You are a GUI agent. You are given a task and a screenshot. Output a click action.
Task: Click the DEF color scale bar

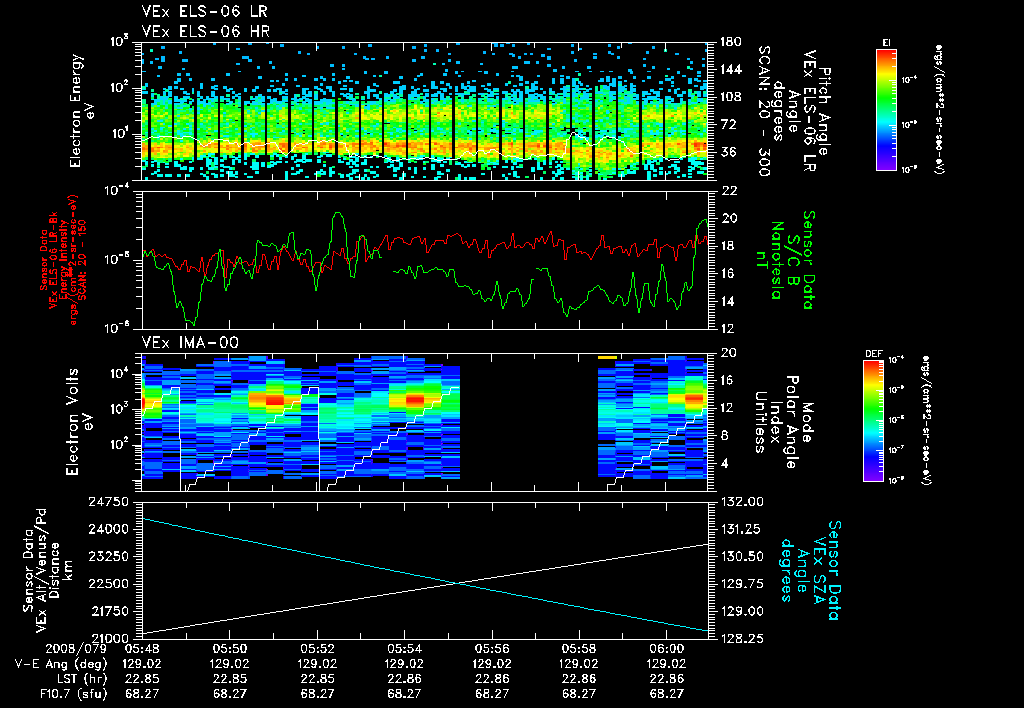coord(874,421)
